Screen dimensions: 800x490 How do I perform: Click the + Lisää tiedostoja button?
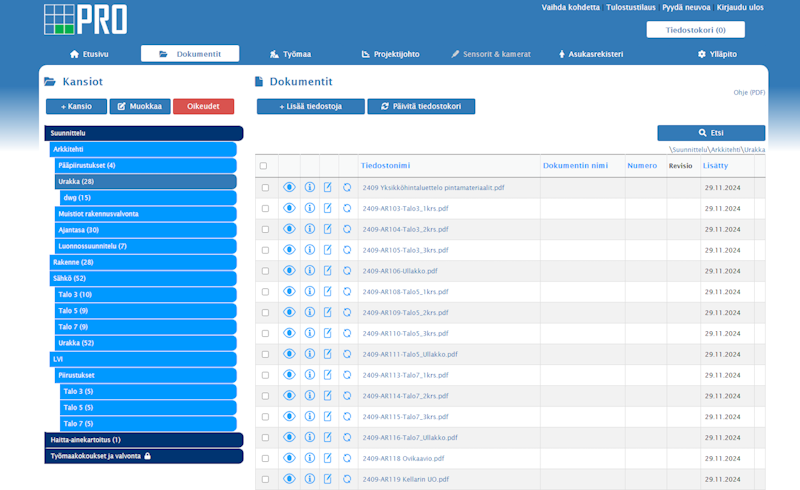[x=310, y=106]
